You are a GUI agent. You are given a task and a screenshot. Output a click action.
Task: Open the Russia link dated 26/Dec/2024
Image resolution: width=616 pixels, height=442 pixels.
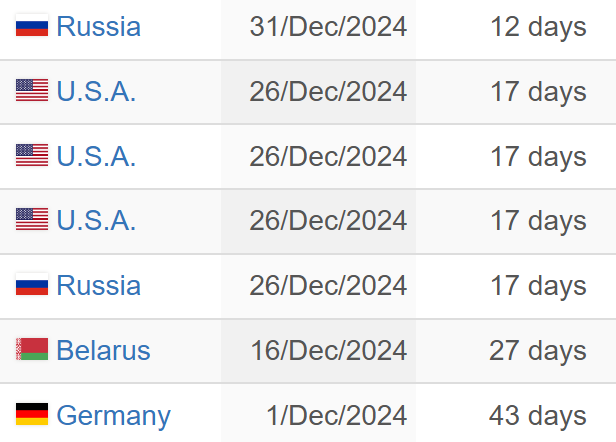pyautogui.click(x=98, y=286)
